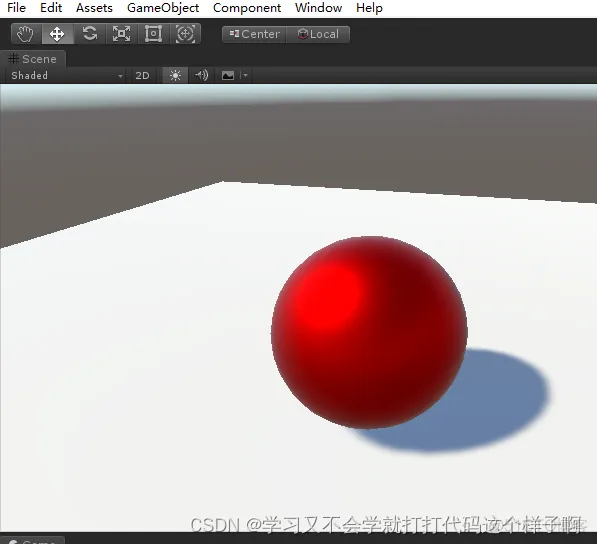Image resolution: width=597 pixels, height=544 pixels.
Task: Select the Rotate tool
Action: tap(89, 34)
